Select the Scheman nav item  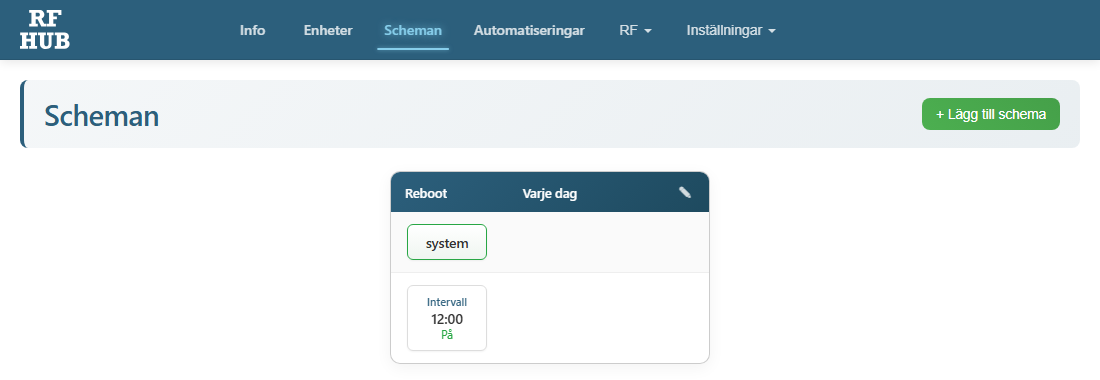pyautogui.click(x=413, y=31)
